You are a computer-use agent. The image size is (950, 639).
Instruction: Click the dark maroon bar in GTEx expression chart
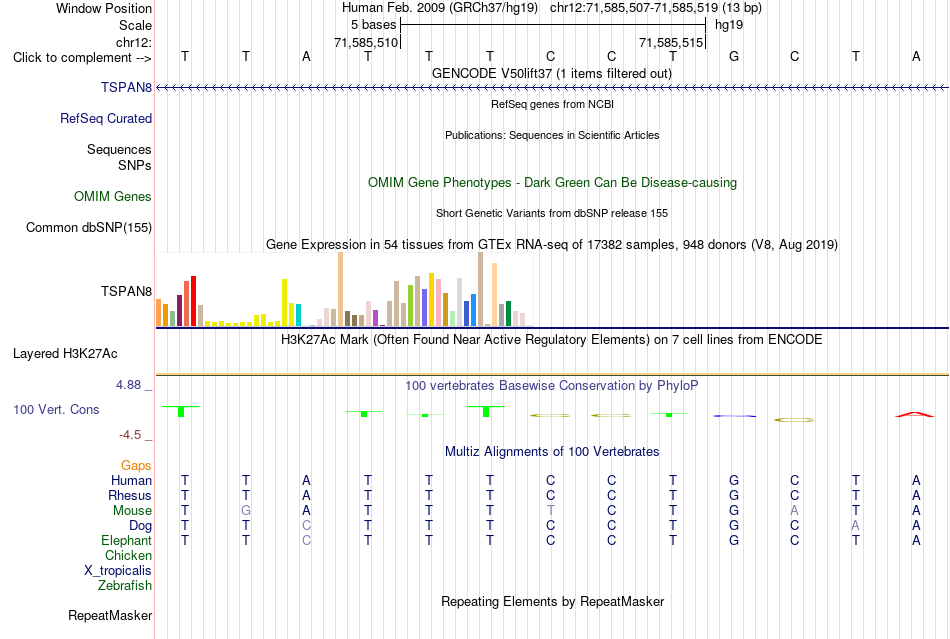[x=179, y=311]
